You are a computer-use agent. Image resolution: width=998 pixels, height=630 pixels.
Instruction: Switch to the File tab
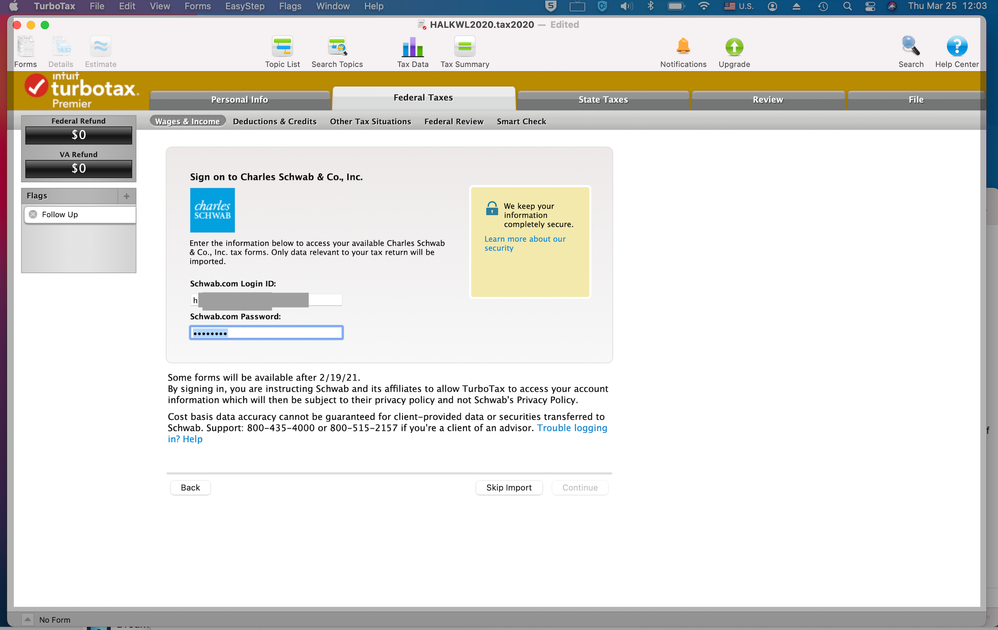point(915,100)
